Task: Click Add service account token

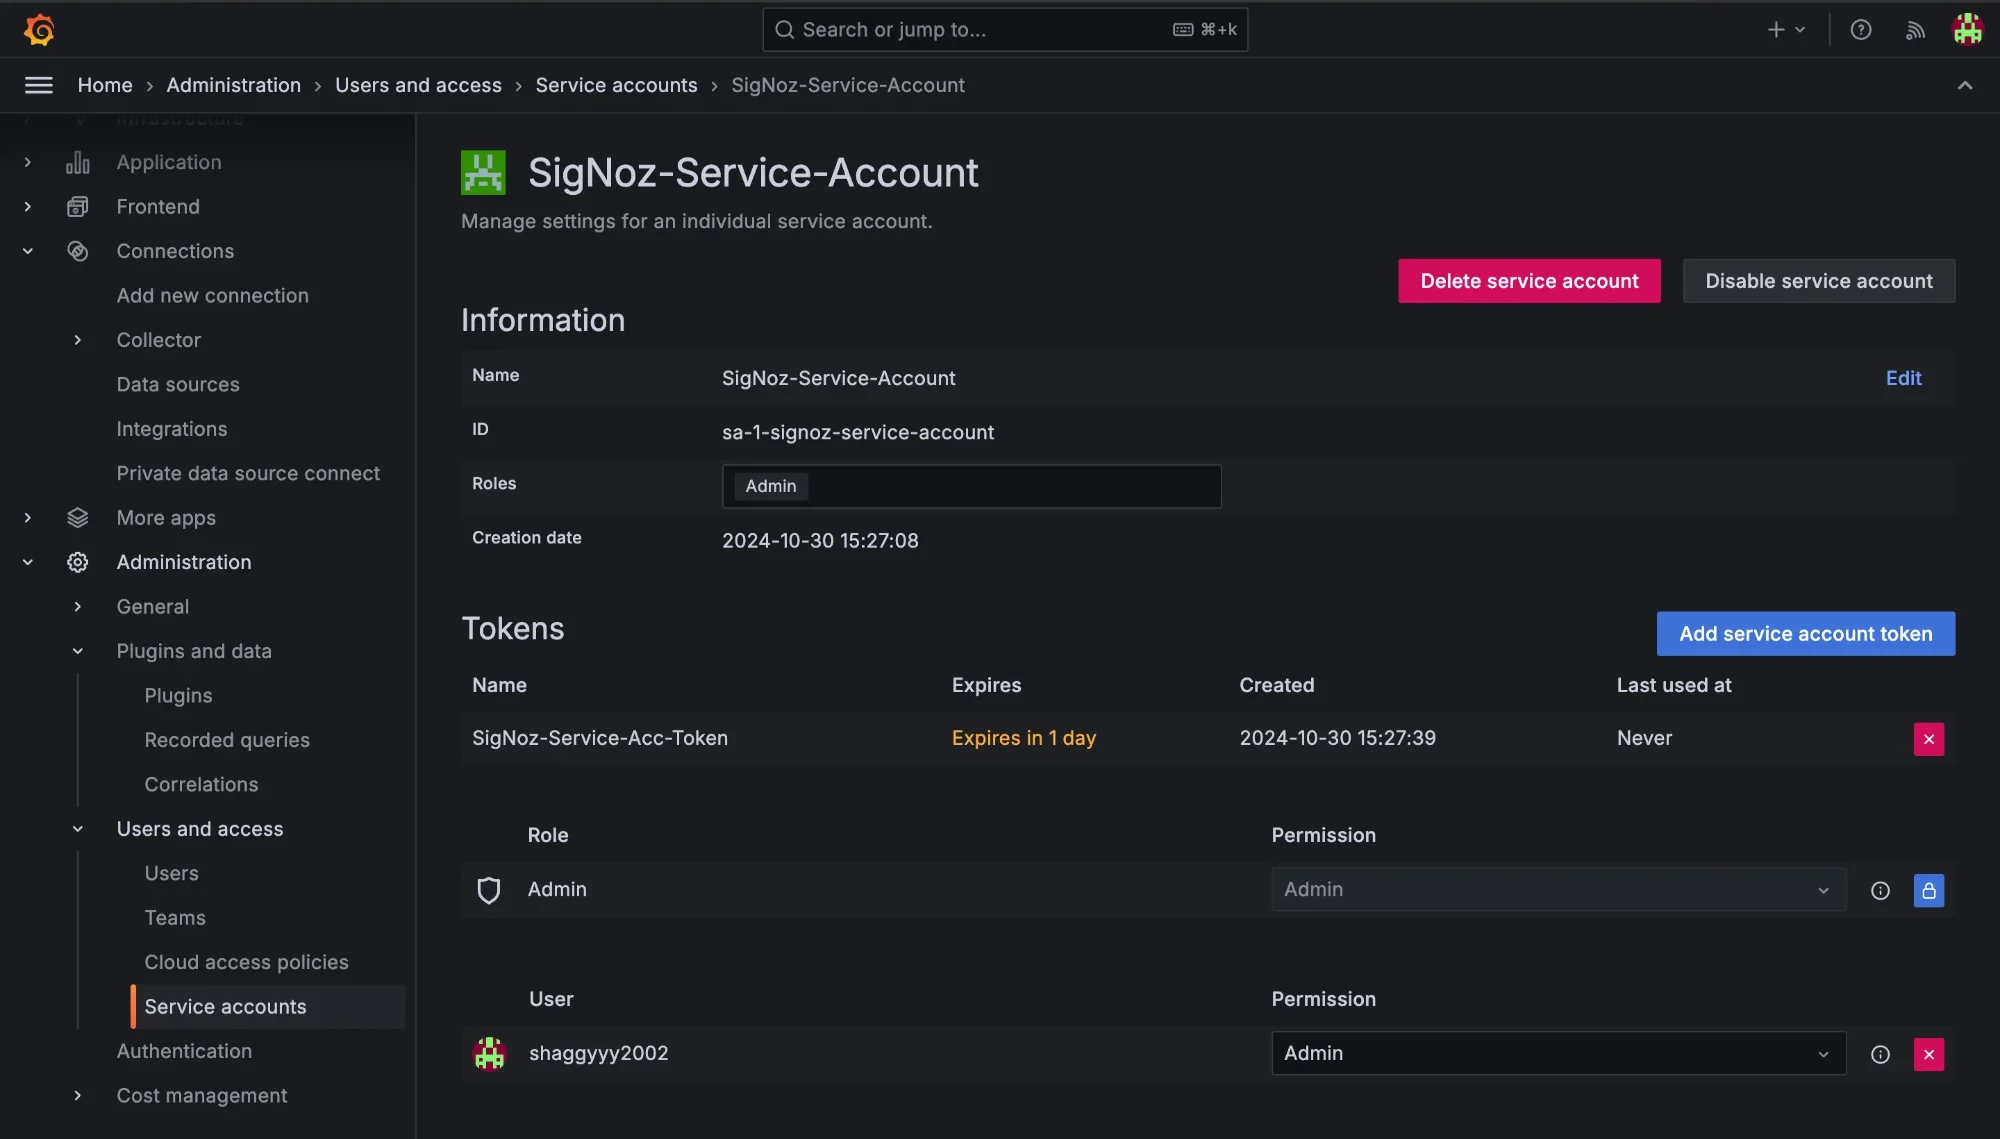Action: pyautogui.click(x=1805, y=634)
